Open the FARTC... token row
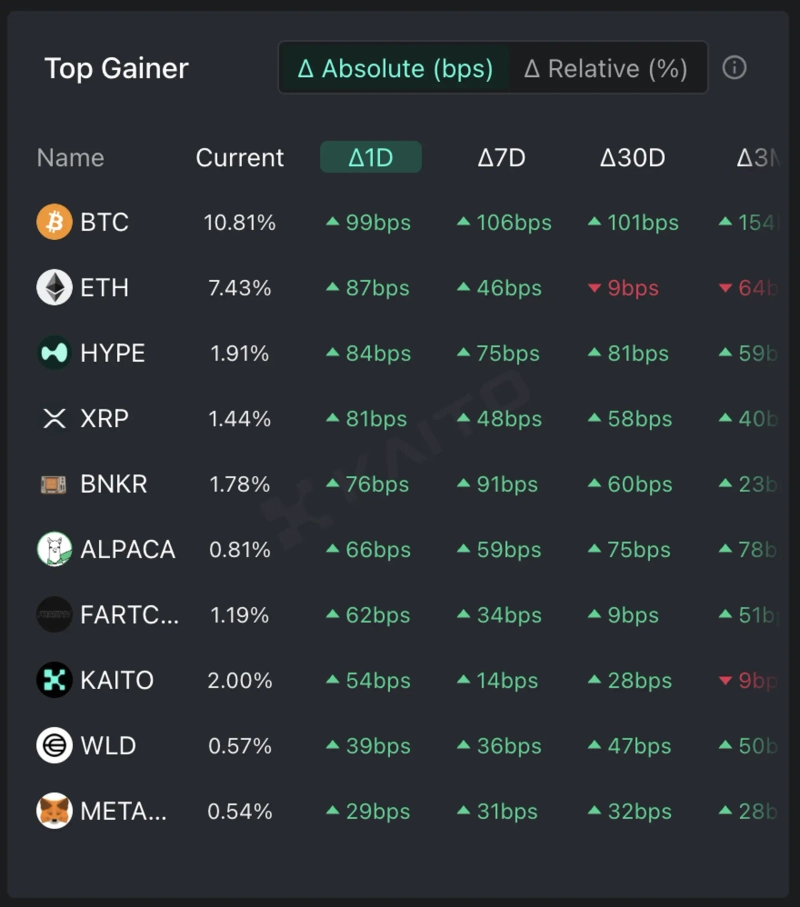 pos(129,615)
